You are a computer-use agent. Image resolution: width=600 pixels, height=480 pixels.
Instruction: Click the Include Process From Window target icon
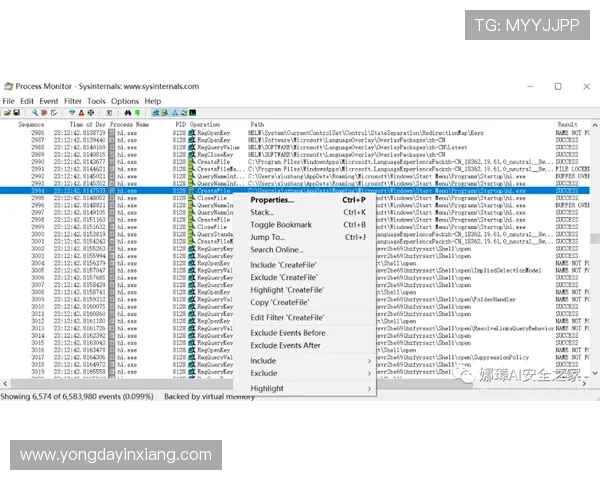[x=91, y=113]
